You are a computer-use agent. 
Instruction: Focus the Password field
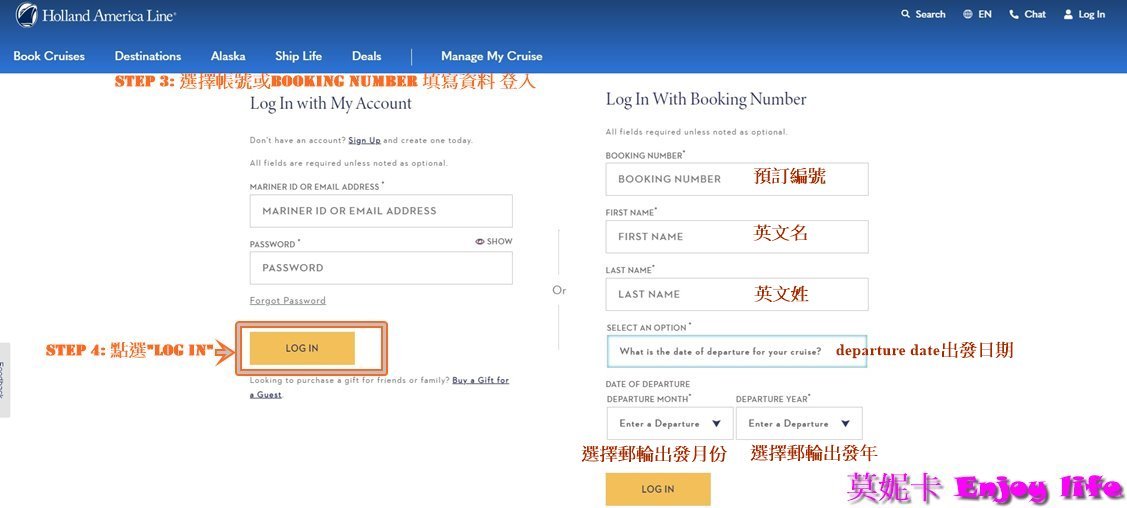tap(381, 268)
